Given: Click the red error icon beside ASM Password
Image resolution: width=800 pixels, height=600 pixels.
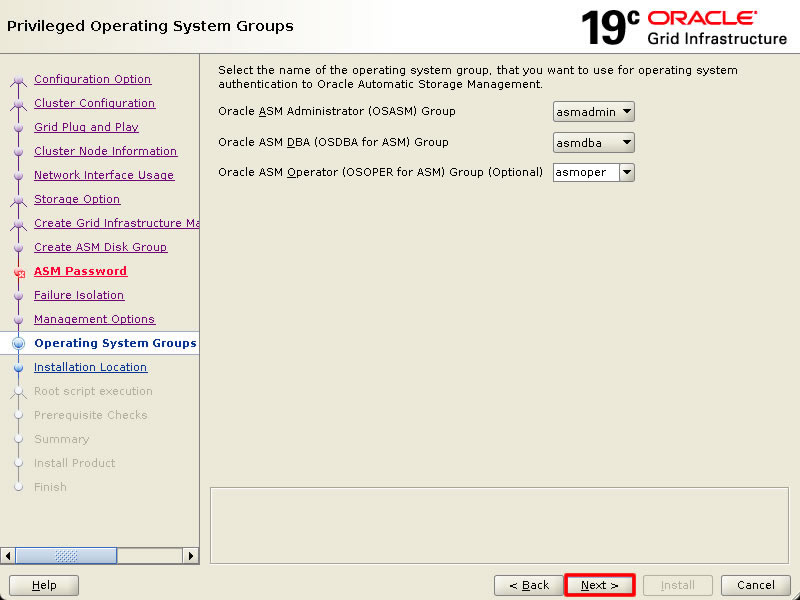Looking at the screenshot, I should click(x=19, y=272).
